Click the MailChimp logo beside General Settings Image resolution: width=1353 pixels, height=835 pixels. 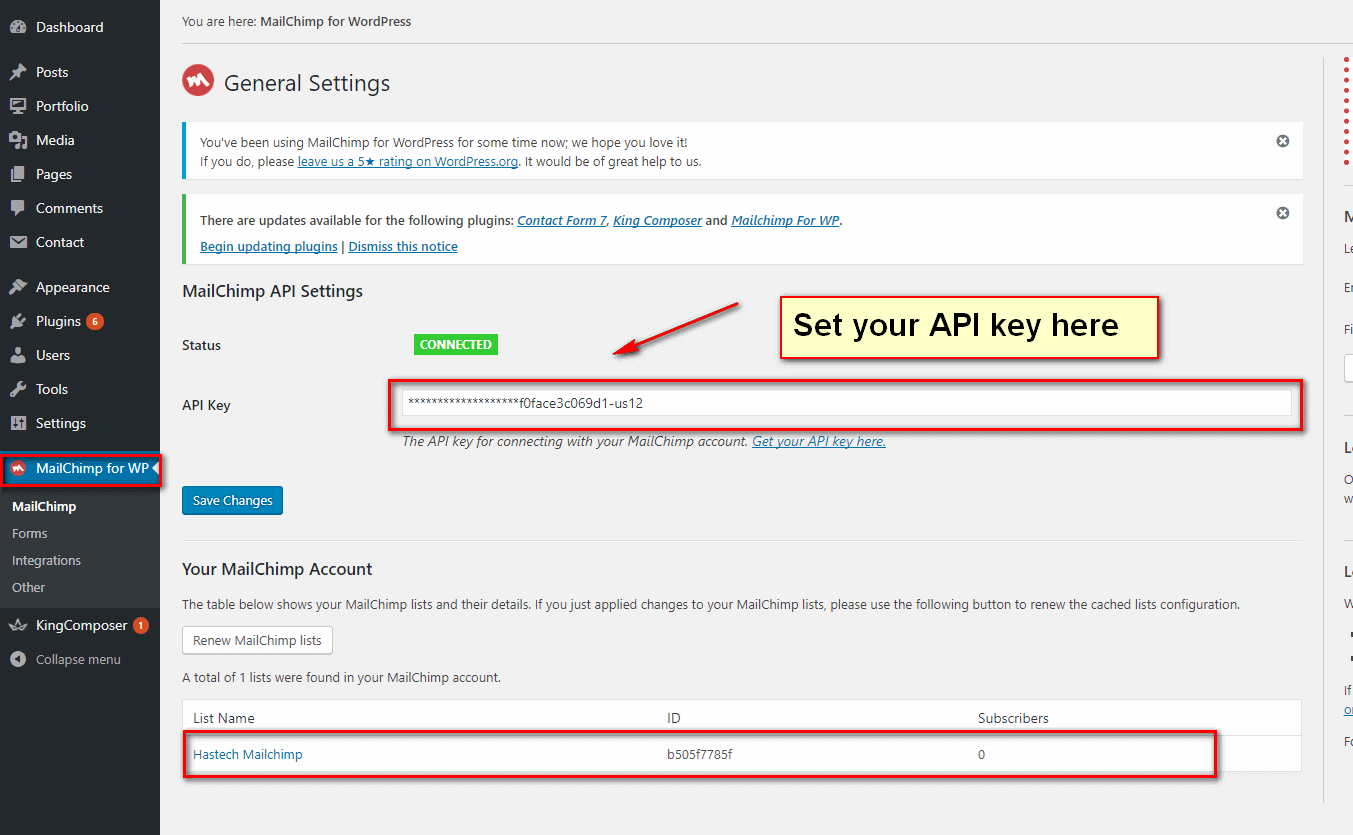pos(198,81)
